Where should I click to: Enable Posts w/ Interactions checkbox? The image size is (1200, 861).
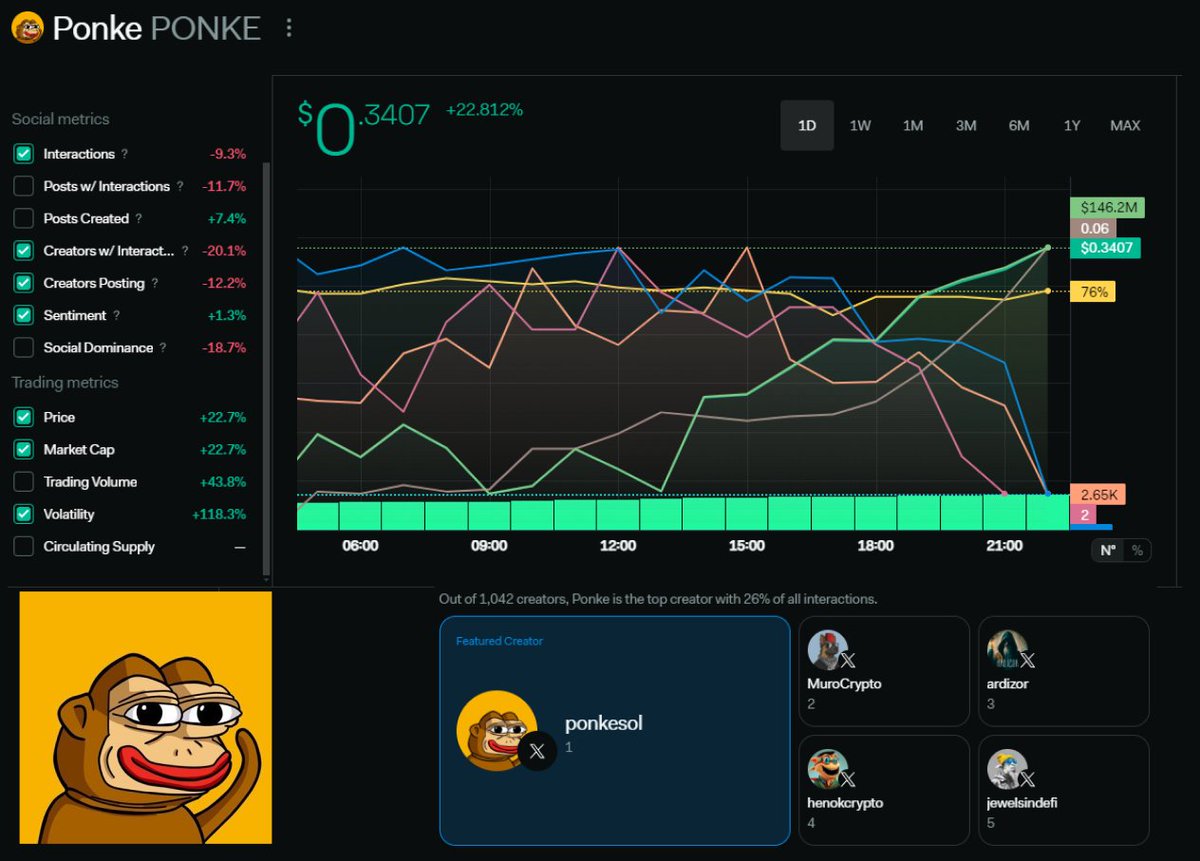click(x=23, y=186)
